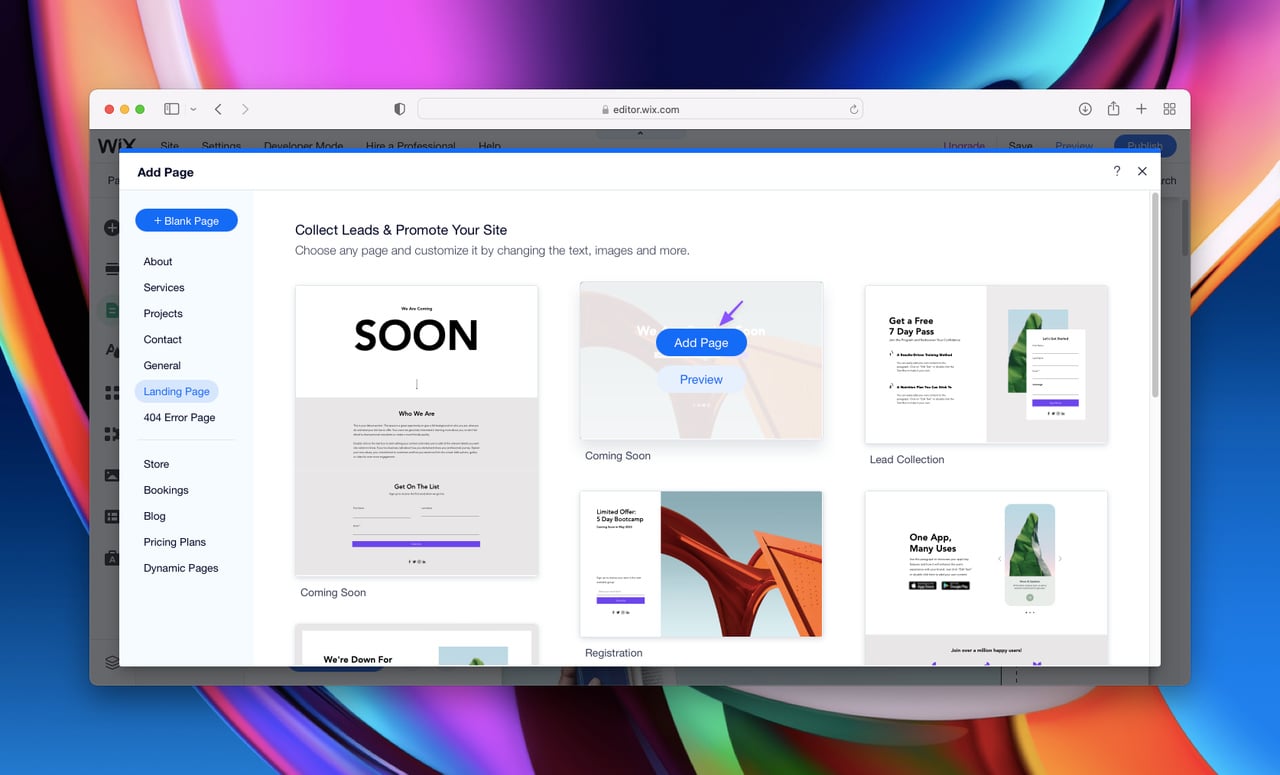The image size is (1280, 775).
Task: Select the We're Down For template
Action: [x=416, y=645]
